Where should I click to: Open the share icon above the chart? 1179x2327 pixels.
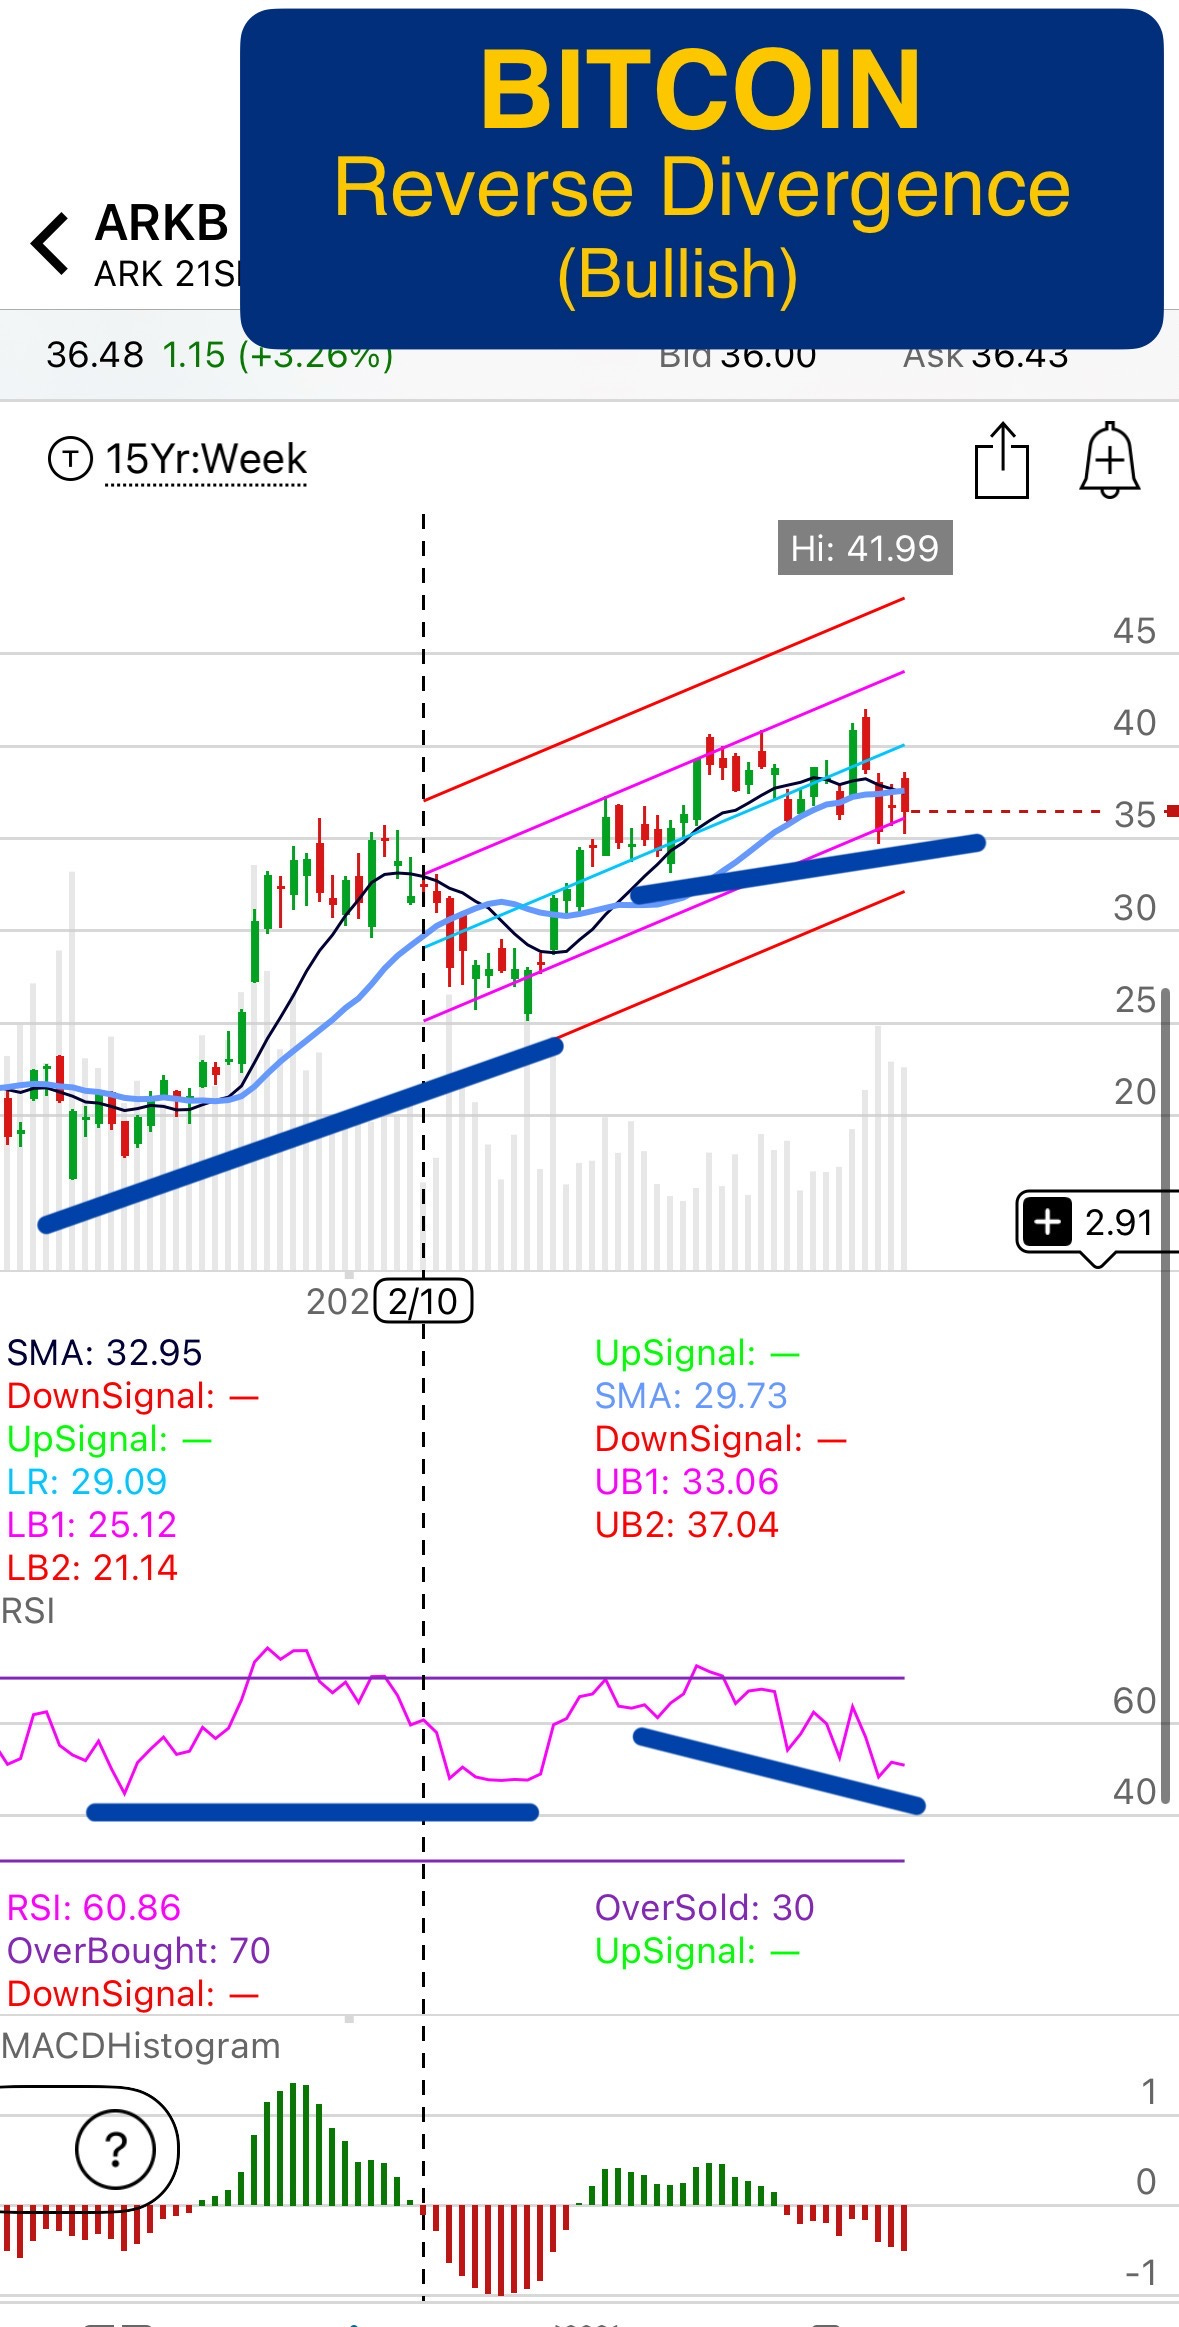pyautogui.click(x=1002, y=460)
